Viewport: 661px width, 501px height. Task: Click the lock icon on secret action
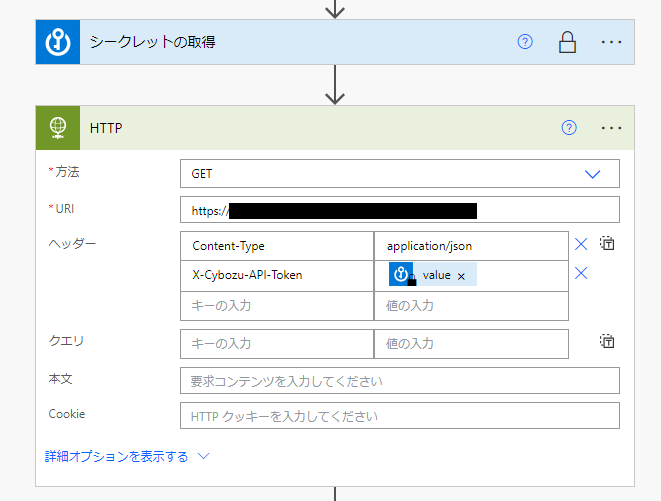[x=567, y=42]
